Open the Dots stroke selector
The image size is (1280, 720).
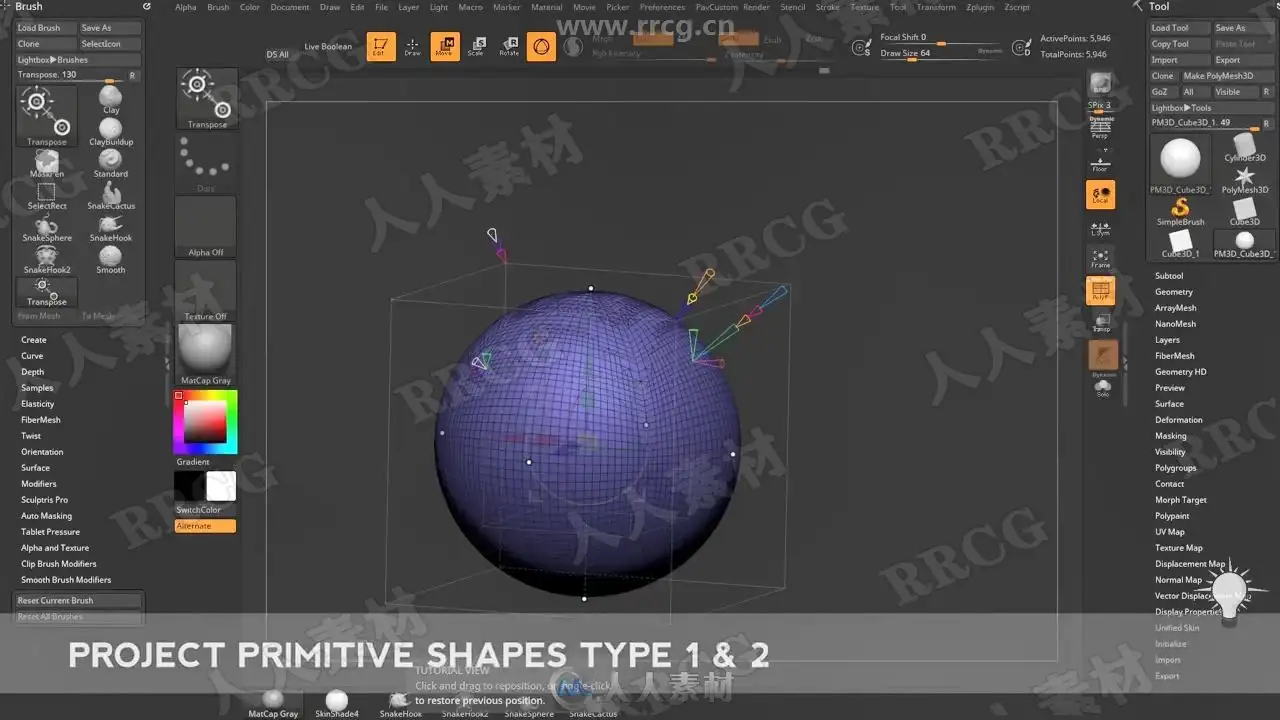click(206, 163)
